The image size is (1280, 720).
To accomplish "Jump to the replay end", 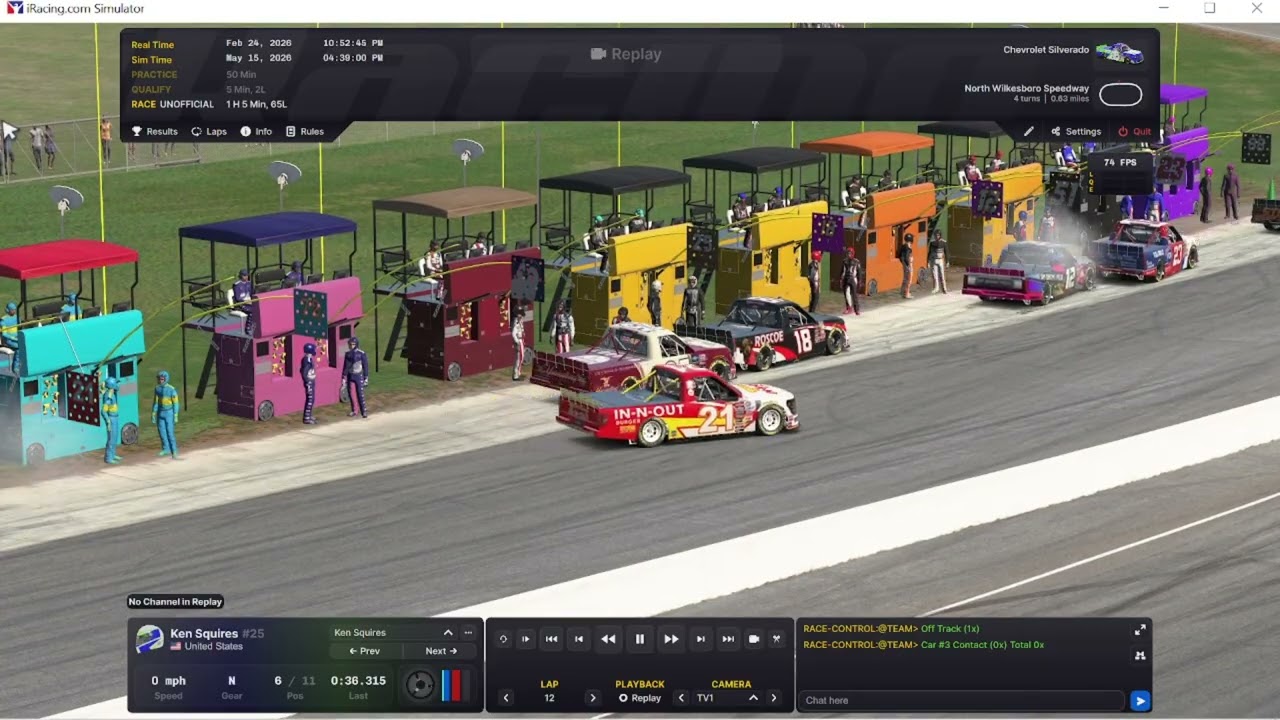I will point(728,639).
